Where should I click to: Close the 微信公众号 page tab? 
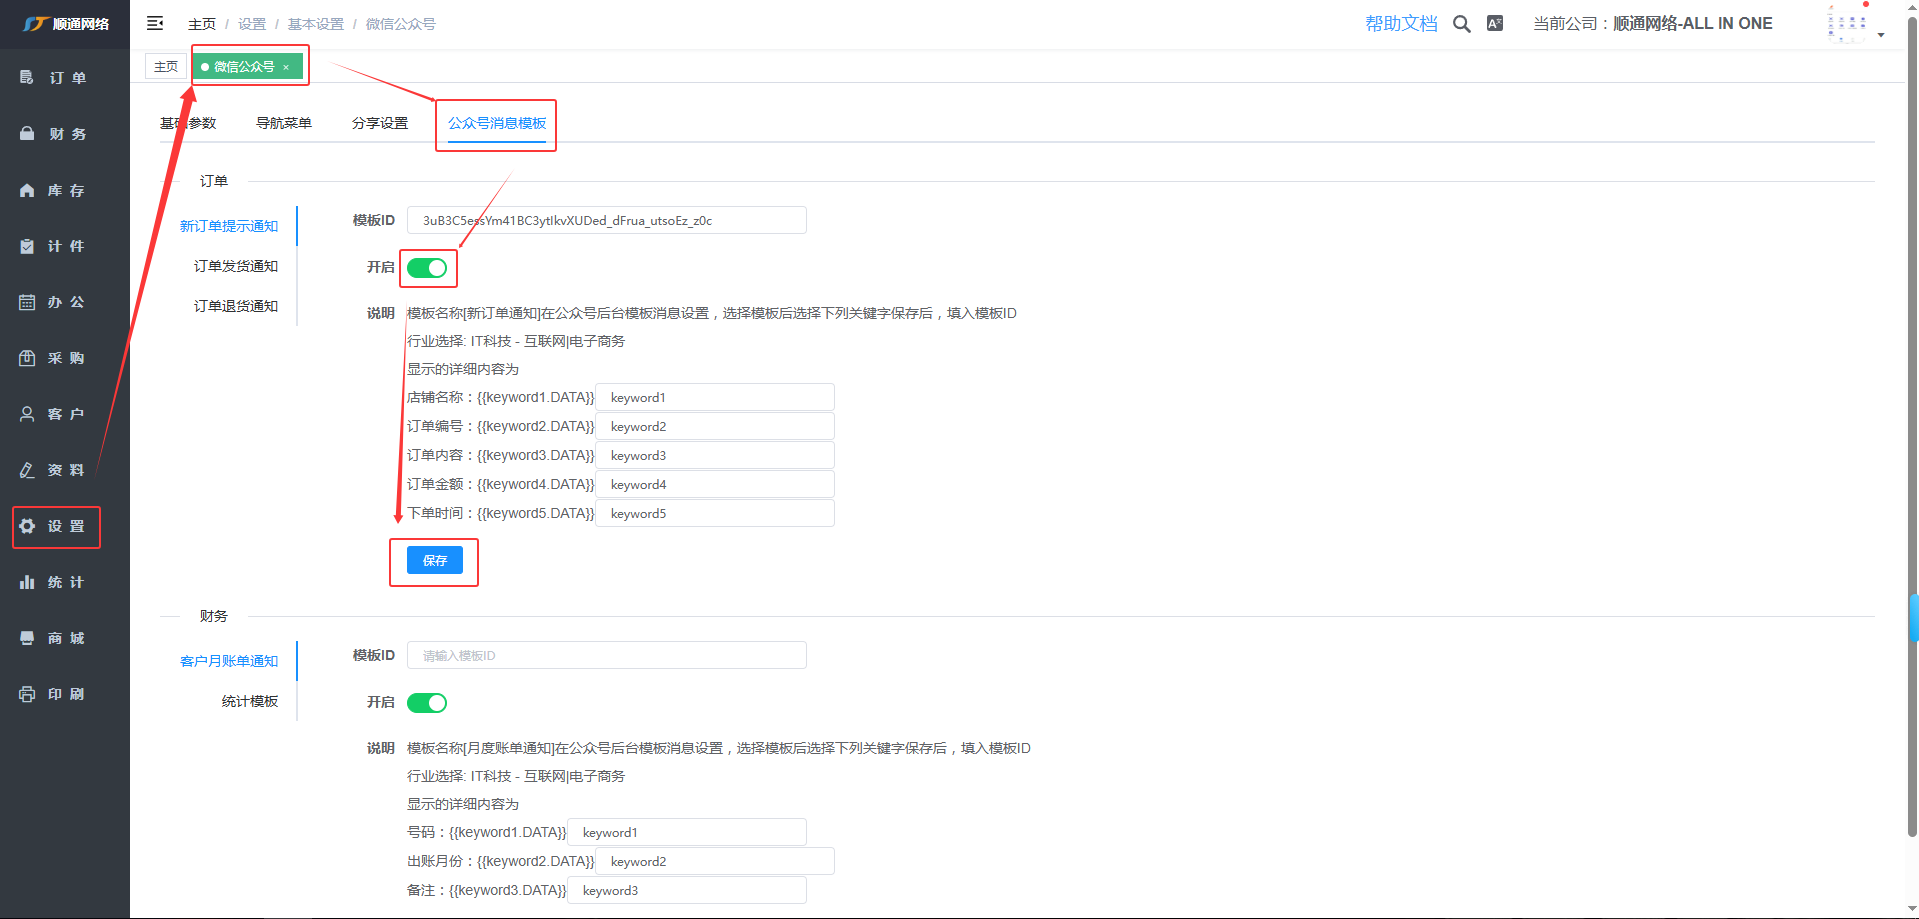pyautogui.click(x=286, y=67)
